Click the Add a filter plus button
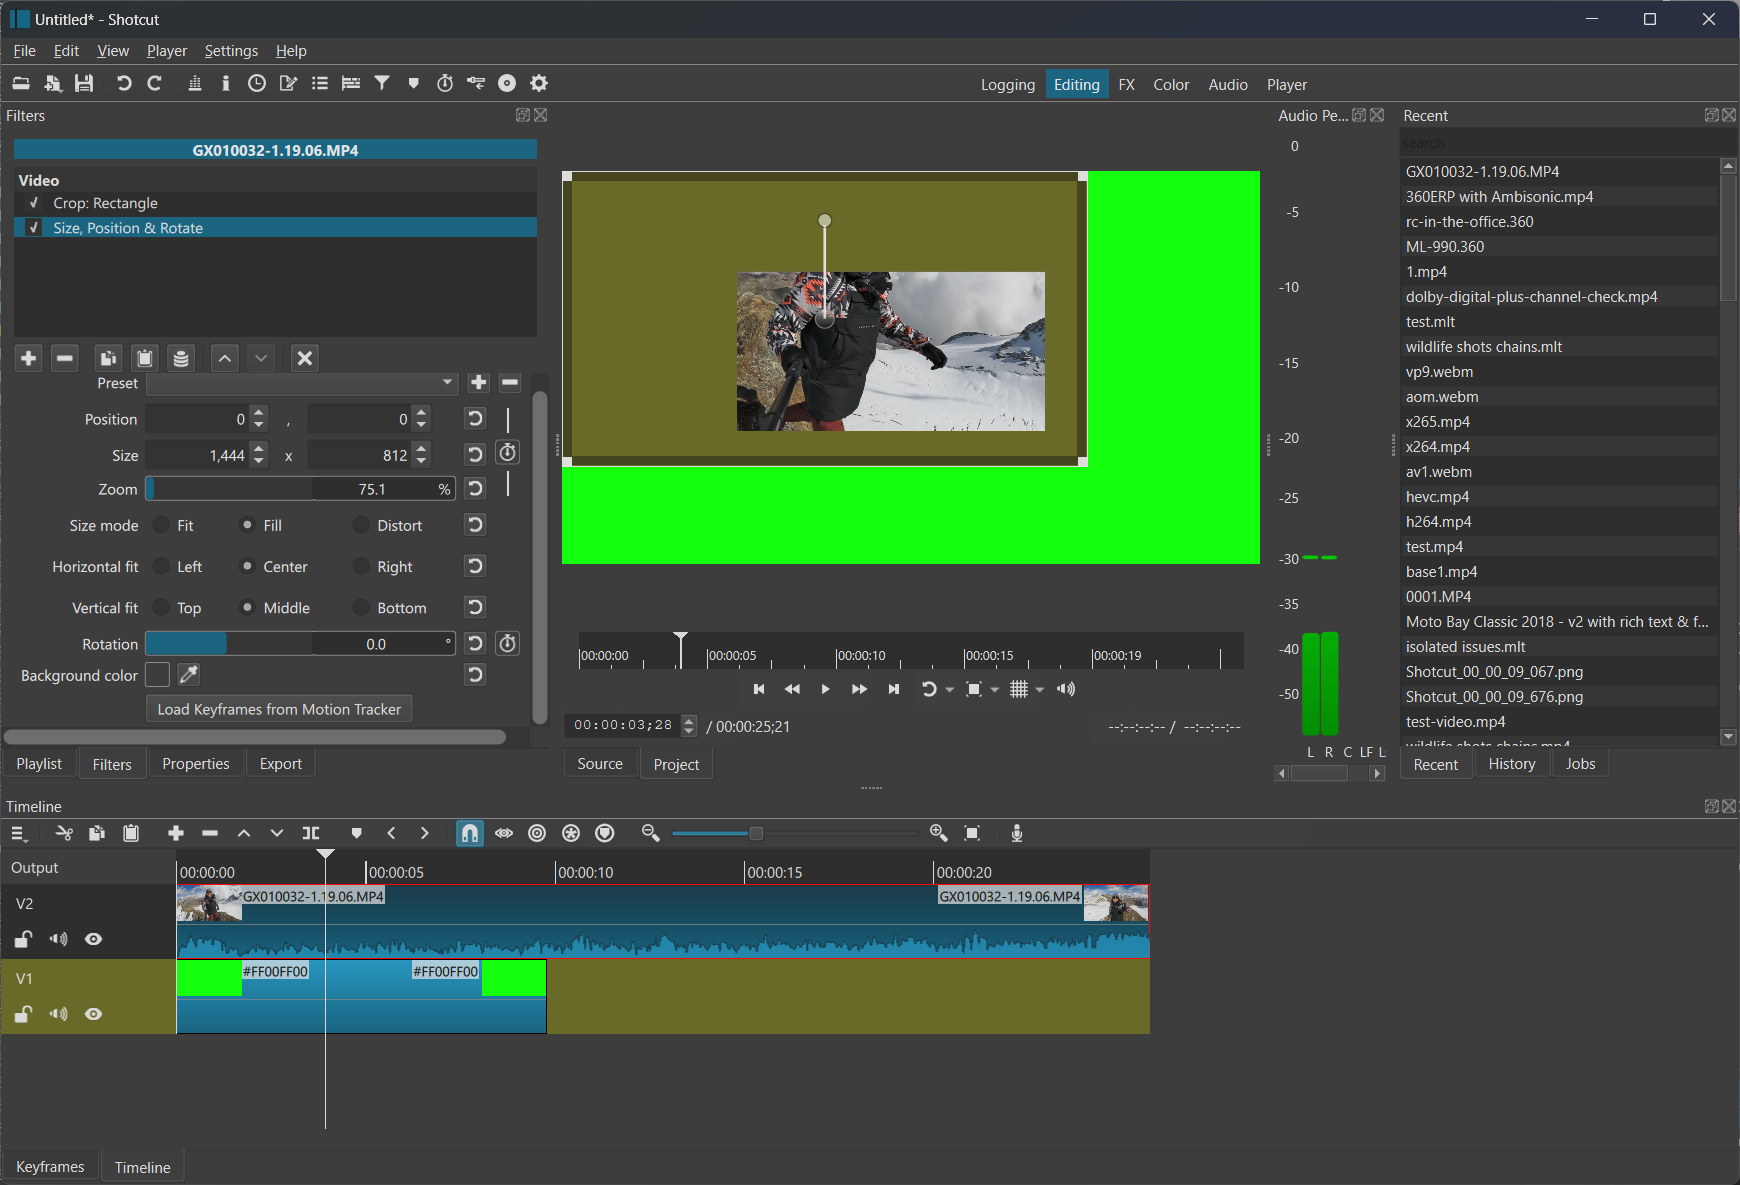1740x1185 pixels. pyautogui.click(x=28, y=358)
